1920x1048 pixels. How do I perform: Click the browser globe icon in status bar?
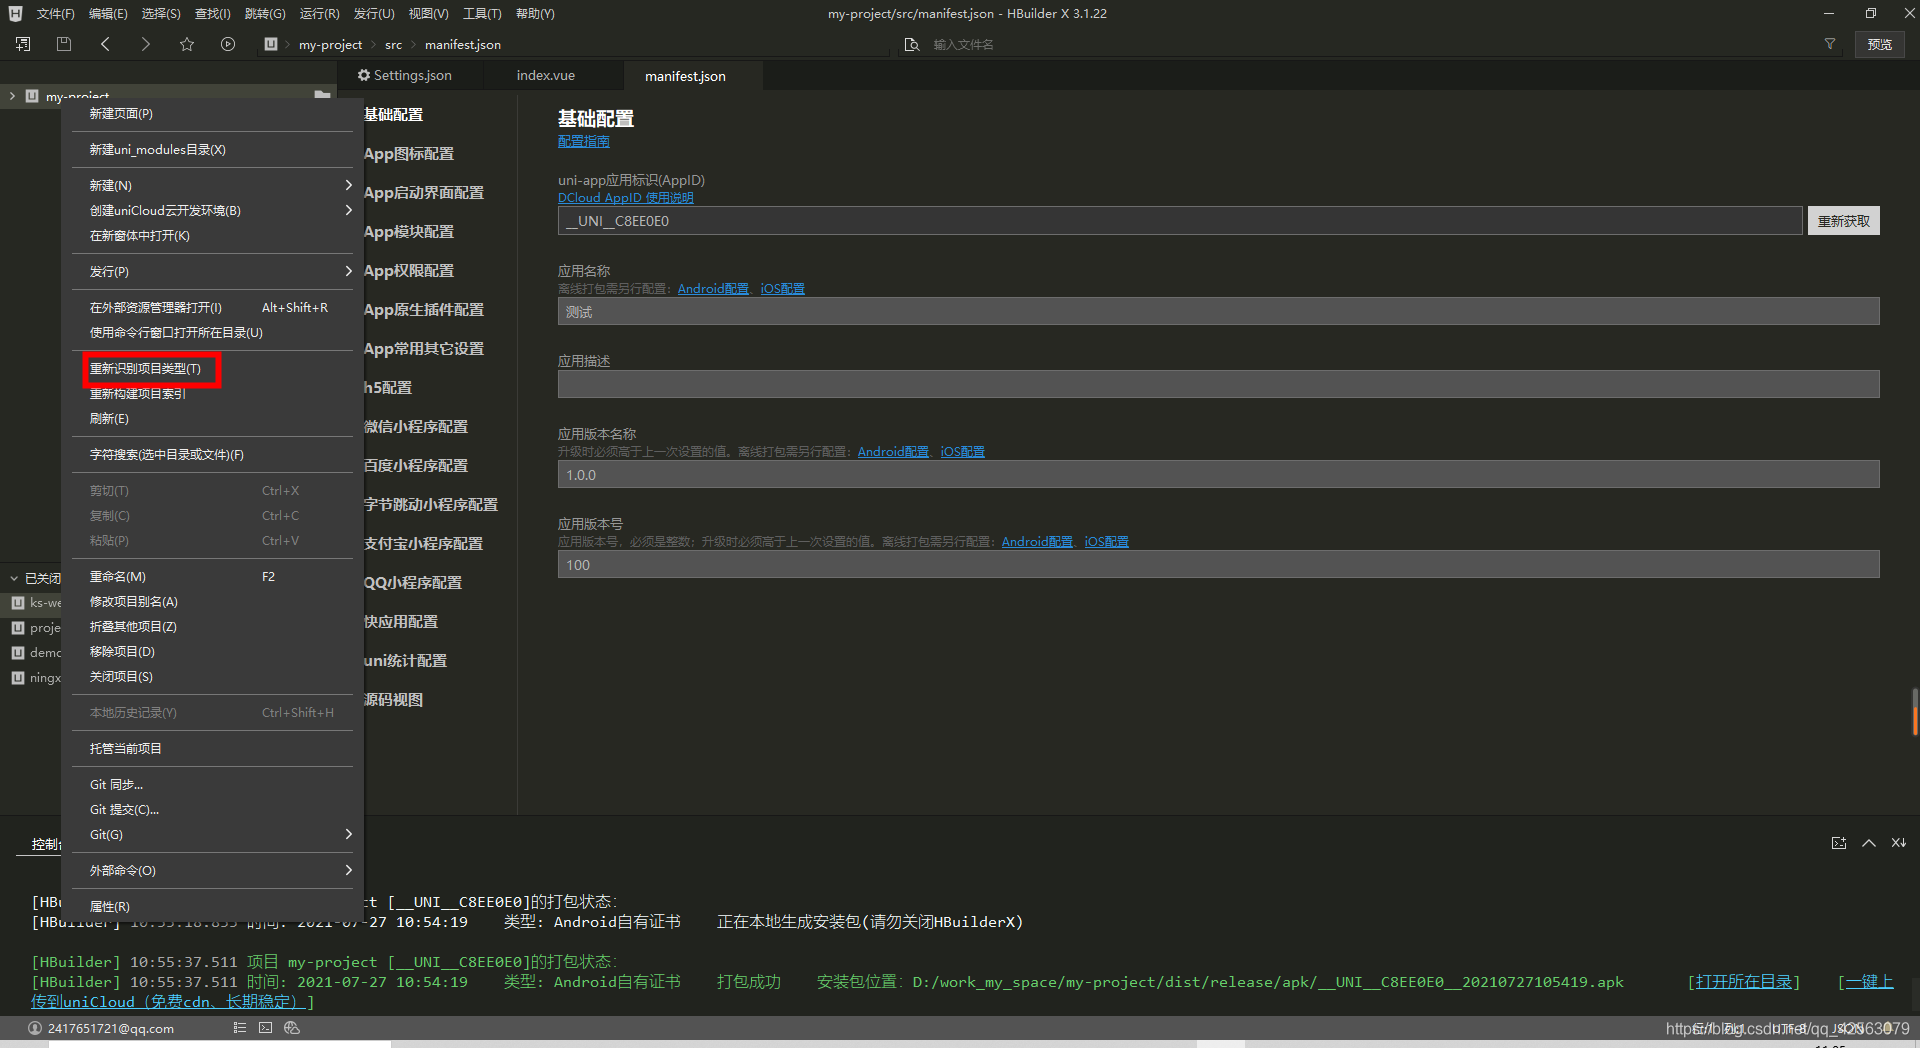292,1028
